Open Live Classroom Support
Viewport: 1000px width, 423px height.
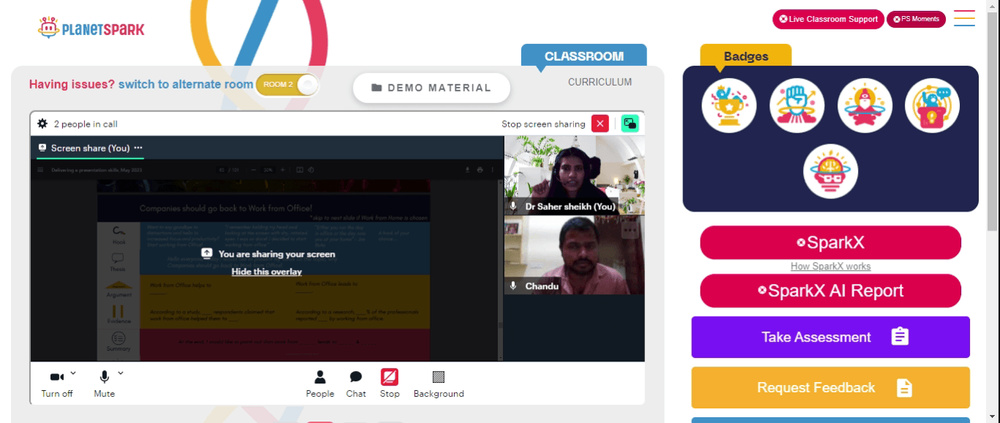(x=828, y=19)
